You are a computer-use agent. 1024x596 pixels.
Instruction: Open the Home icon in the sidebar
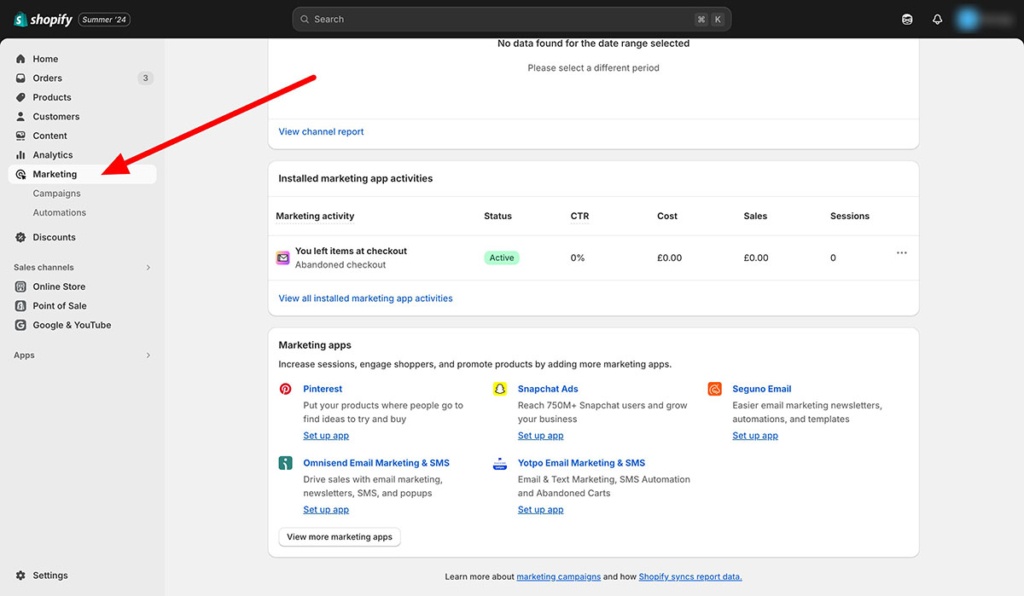[x=22, y=58]
